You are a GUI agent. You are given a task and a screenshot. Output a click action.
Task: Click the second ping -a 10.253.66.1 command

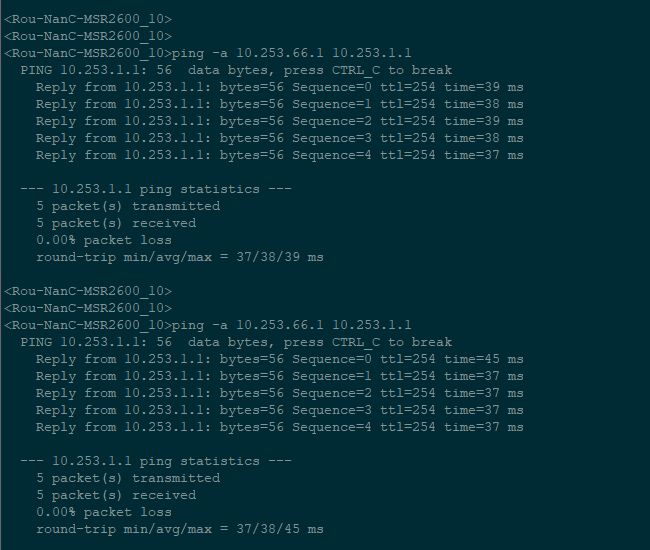292,325
